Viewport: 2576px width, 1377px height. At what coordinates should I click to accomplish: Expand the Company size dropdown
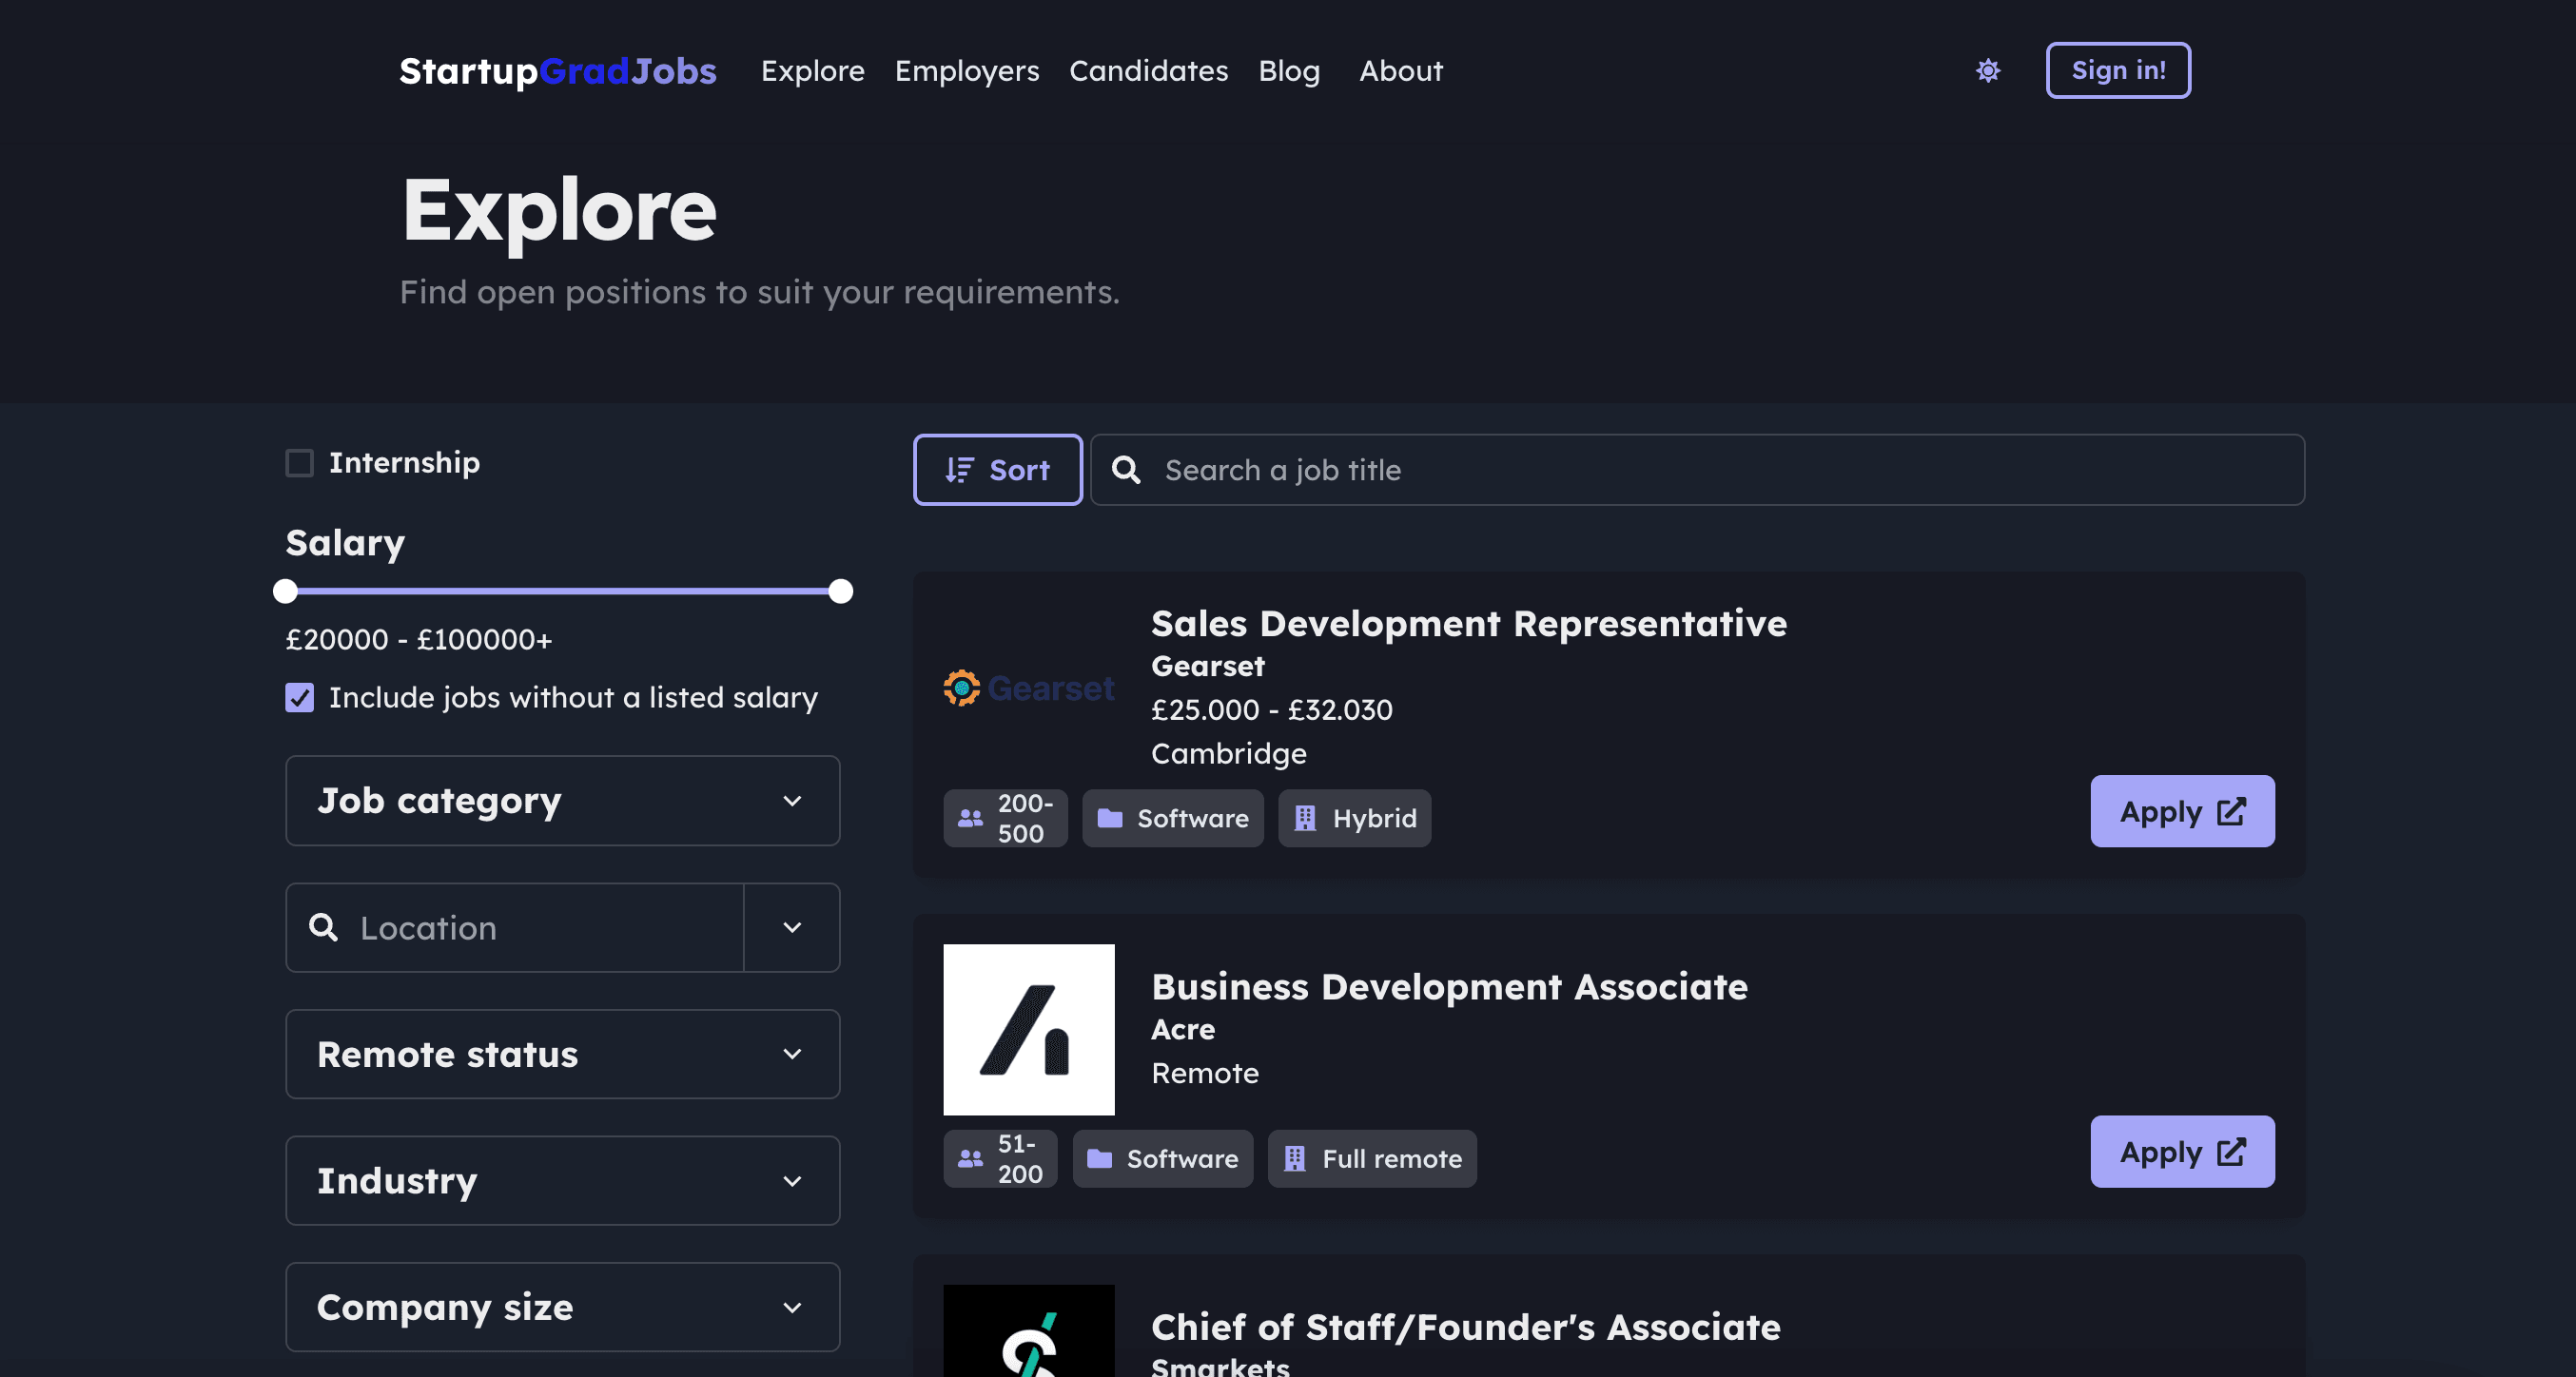(562, 1307)
